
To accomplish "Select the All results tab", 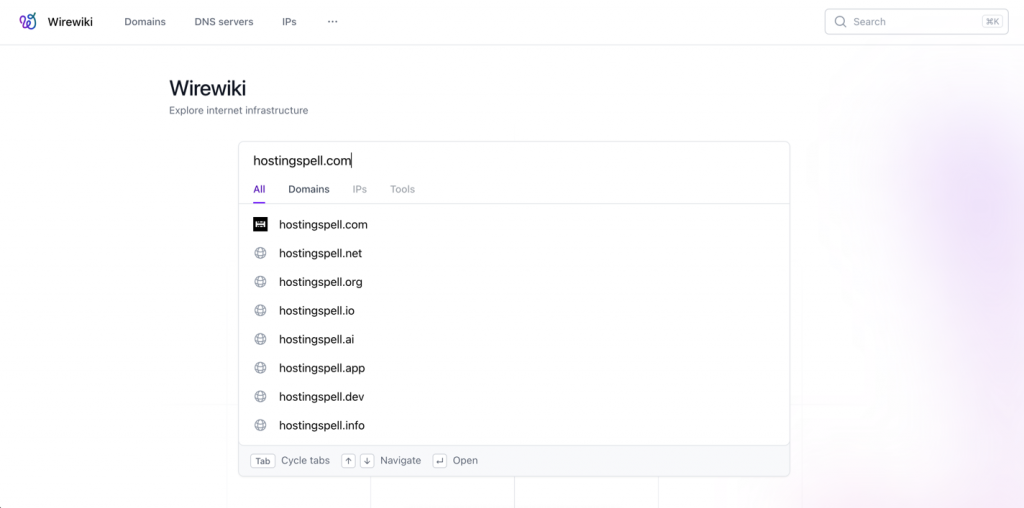I will [x=259, y=189].
